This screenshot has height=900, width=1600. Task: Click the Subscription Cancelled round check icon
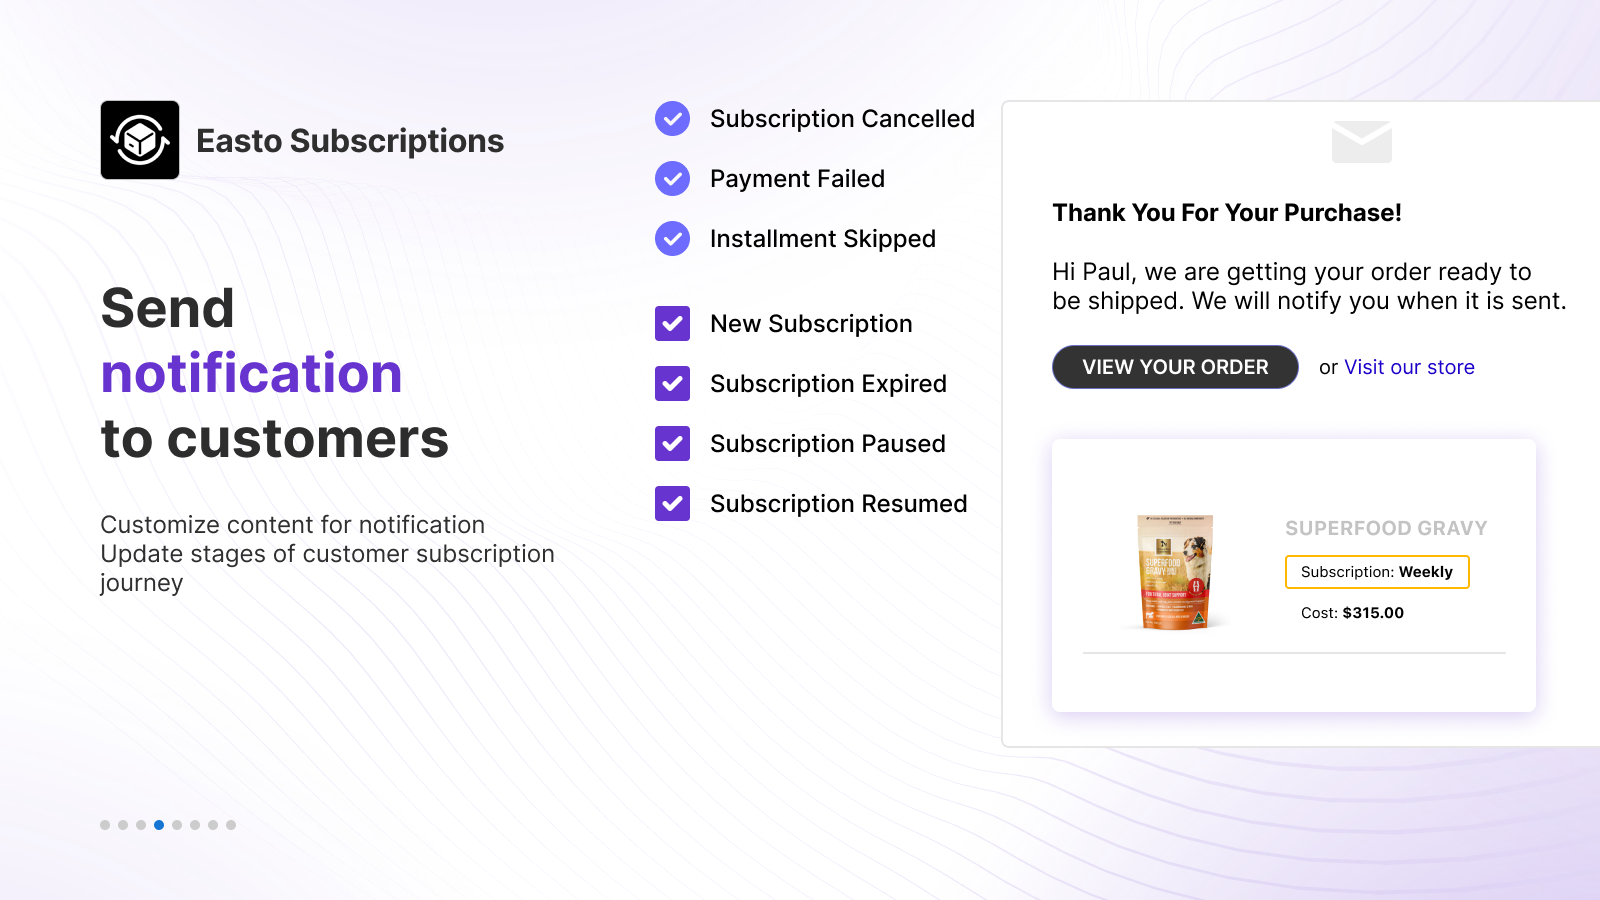click(x=672, y=119)
